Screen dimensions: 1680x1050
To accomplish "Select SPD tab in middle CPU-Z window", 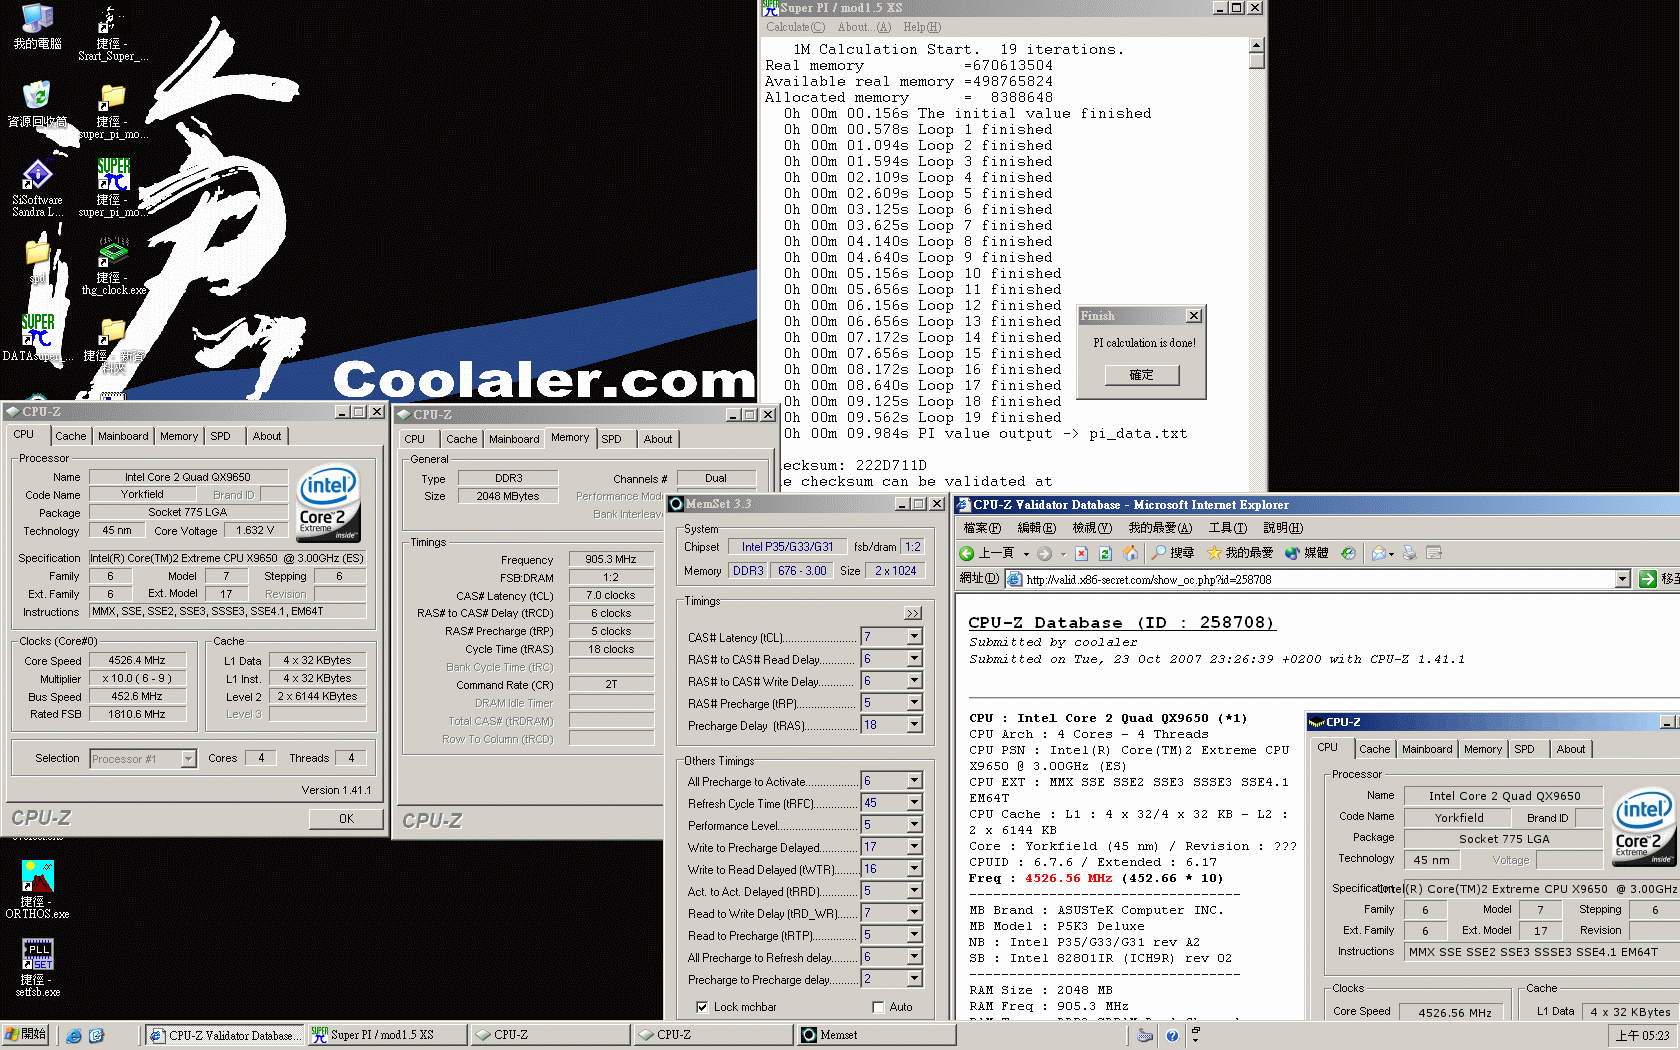I will tap(611, 439).
